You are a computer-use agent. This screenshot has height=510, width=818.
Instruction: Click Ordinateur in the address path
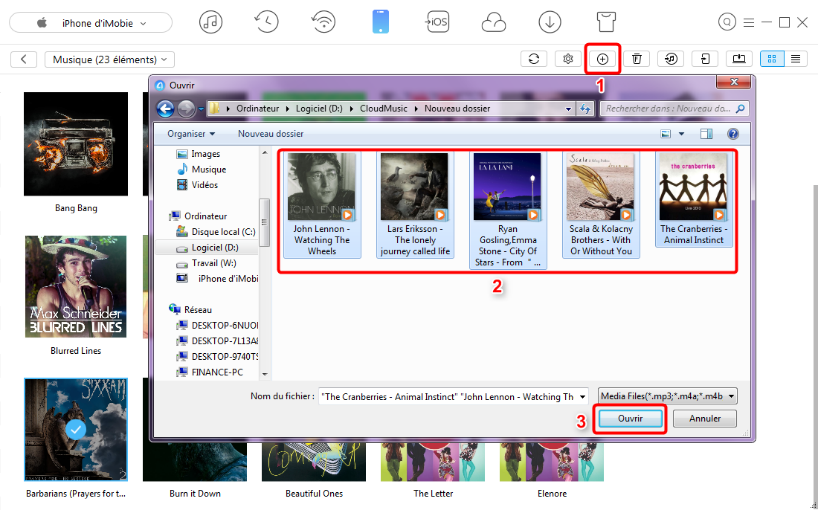point(258,108)
